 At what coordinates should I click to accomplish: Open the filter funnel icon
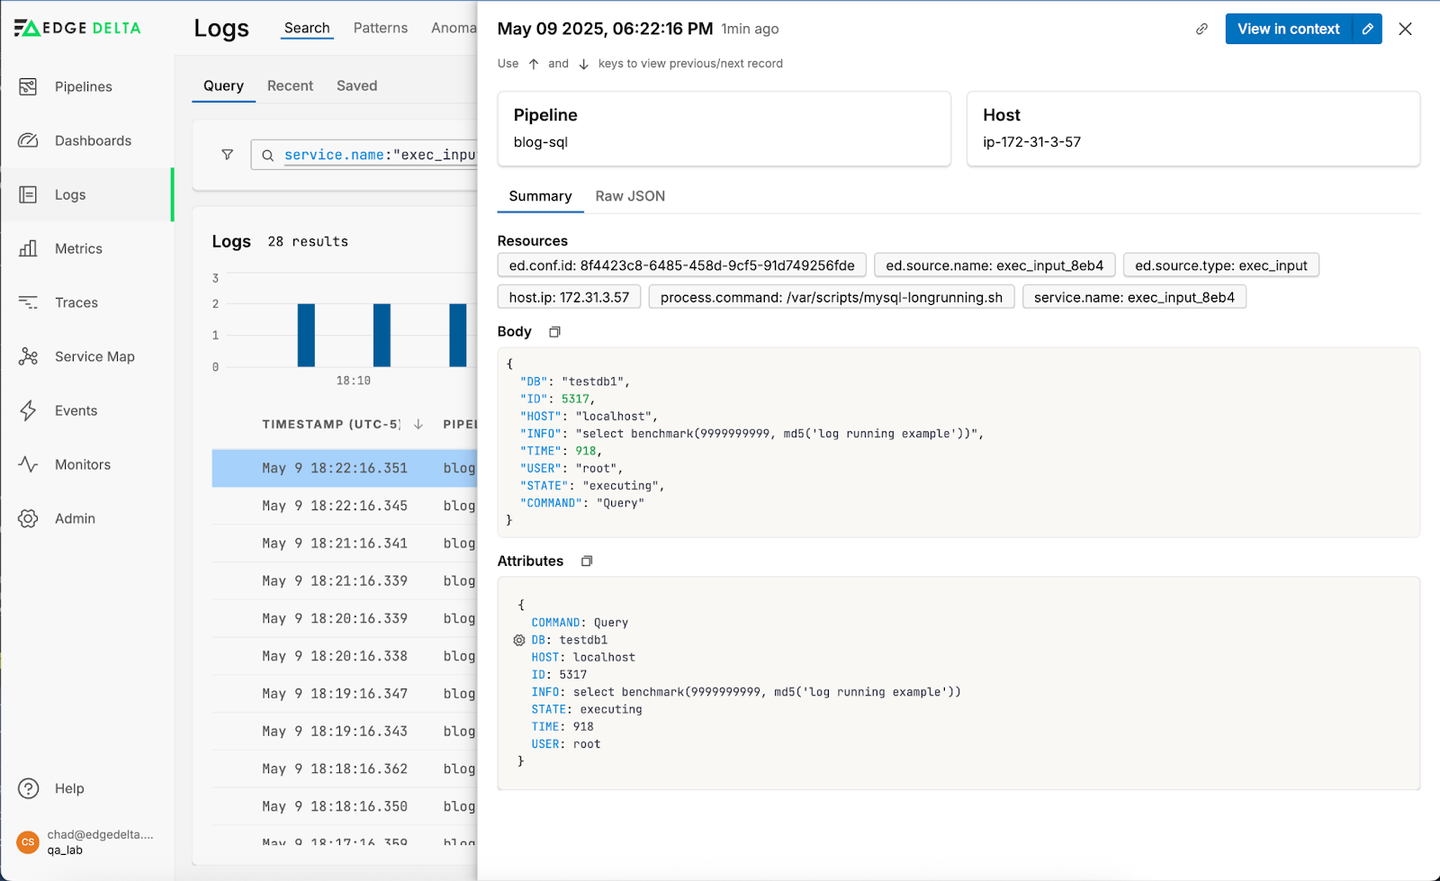[227, 155]
